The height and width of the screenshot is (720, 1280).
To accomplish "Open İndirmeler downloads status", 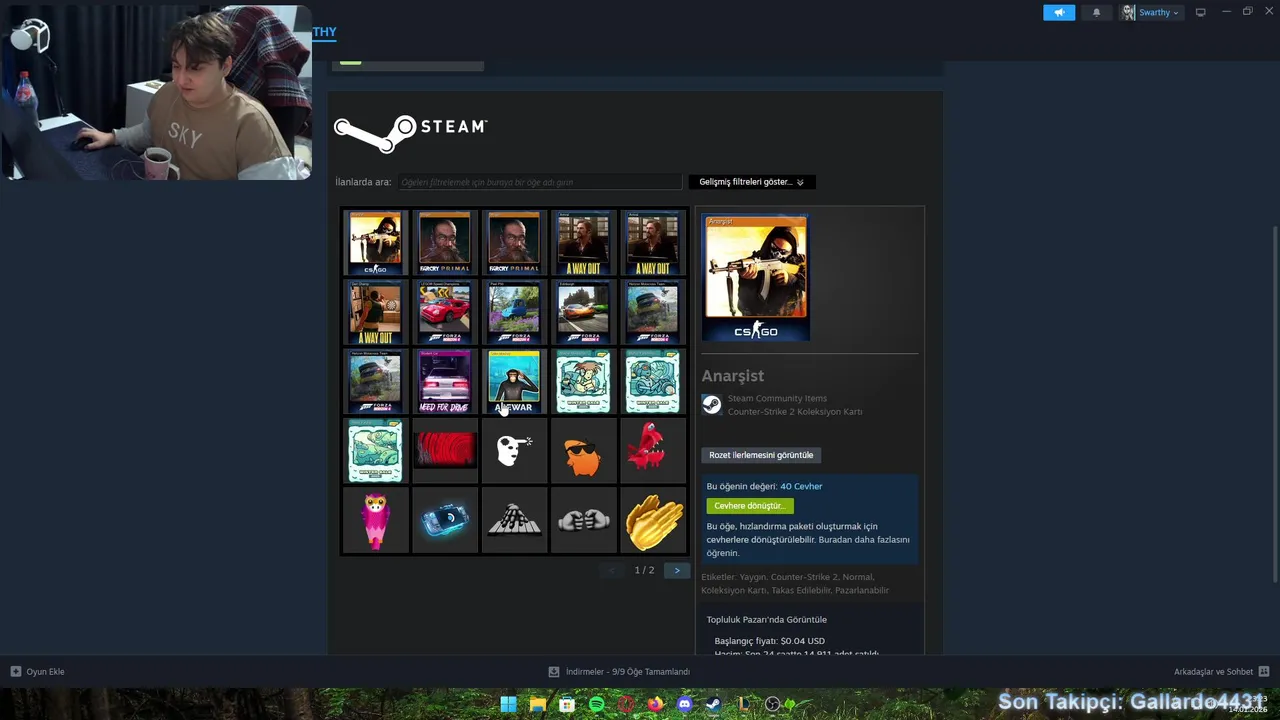I will [x=619, y=672].
